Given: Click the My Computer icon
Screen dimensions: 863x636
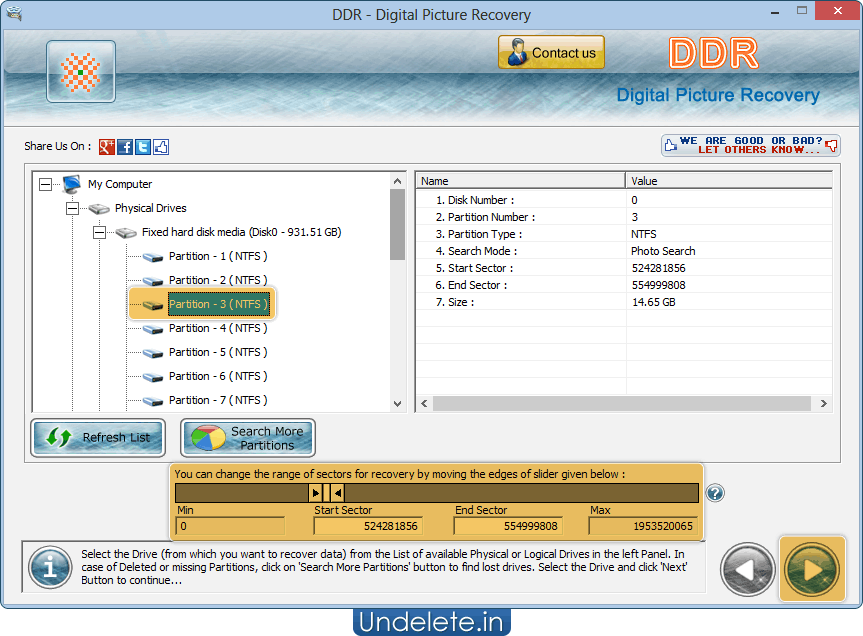Looking at the screenshot, I should [72, 184].
